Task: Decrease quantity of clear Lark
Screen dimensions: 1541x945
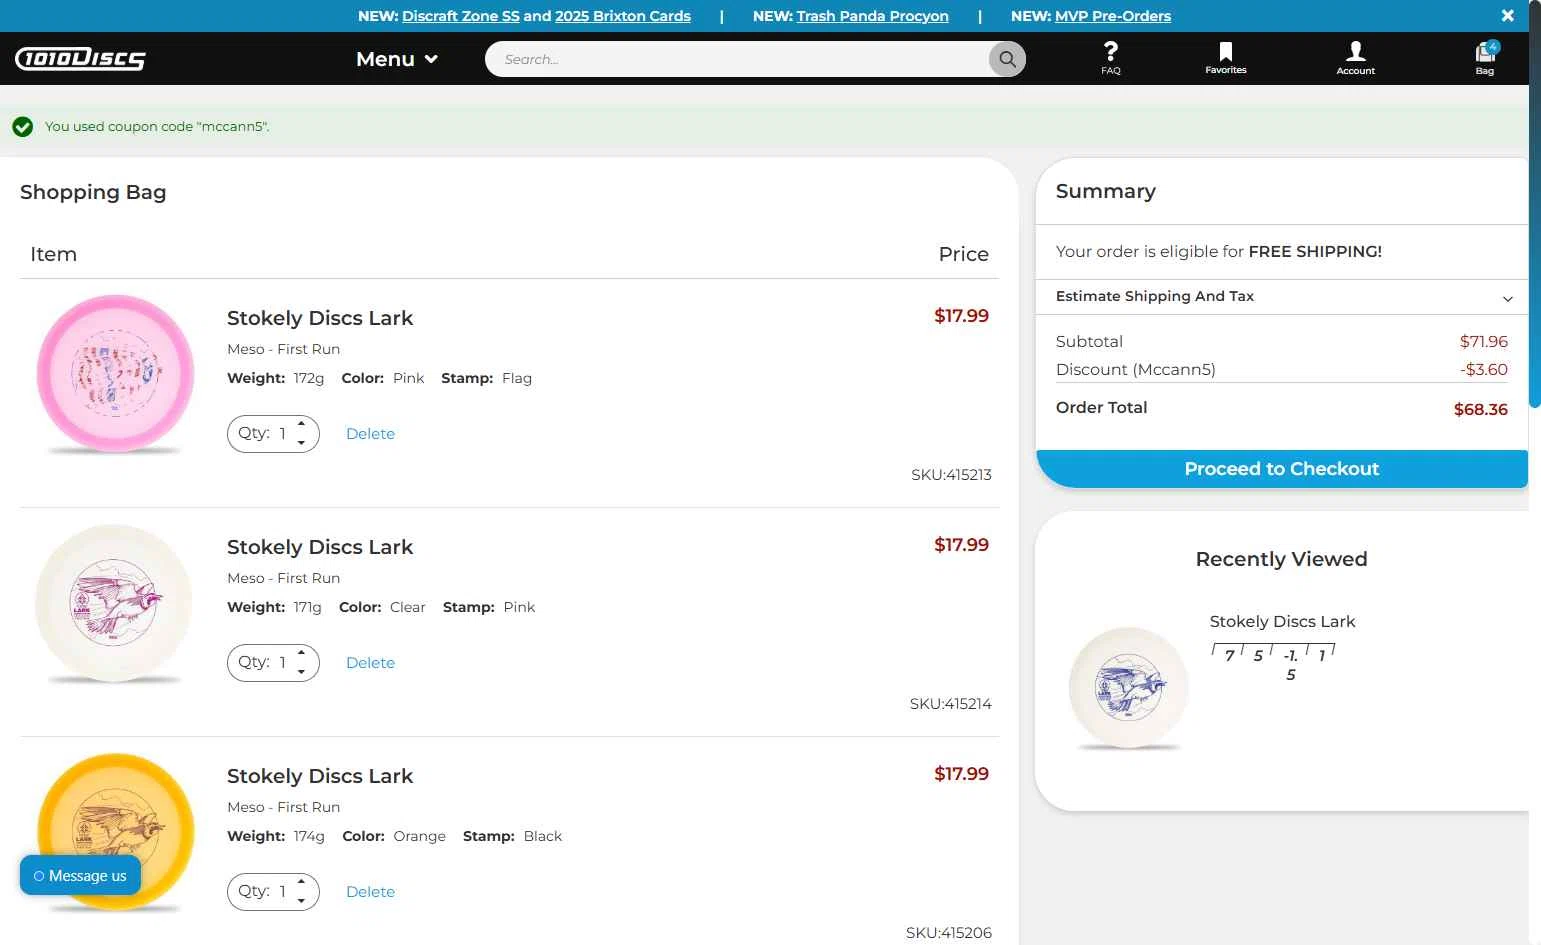Action: [x=301, y=671]
